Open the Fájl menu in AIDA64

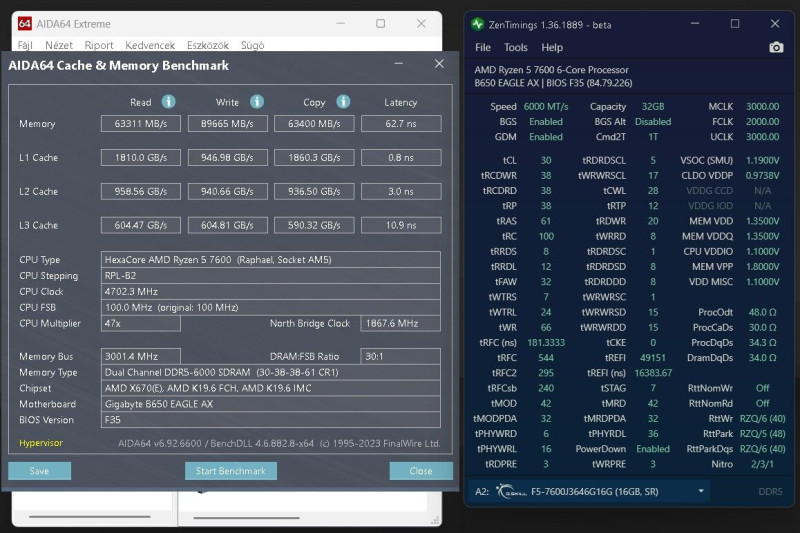click(x=25, y=45)
